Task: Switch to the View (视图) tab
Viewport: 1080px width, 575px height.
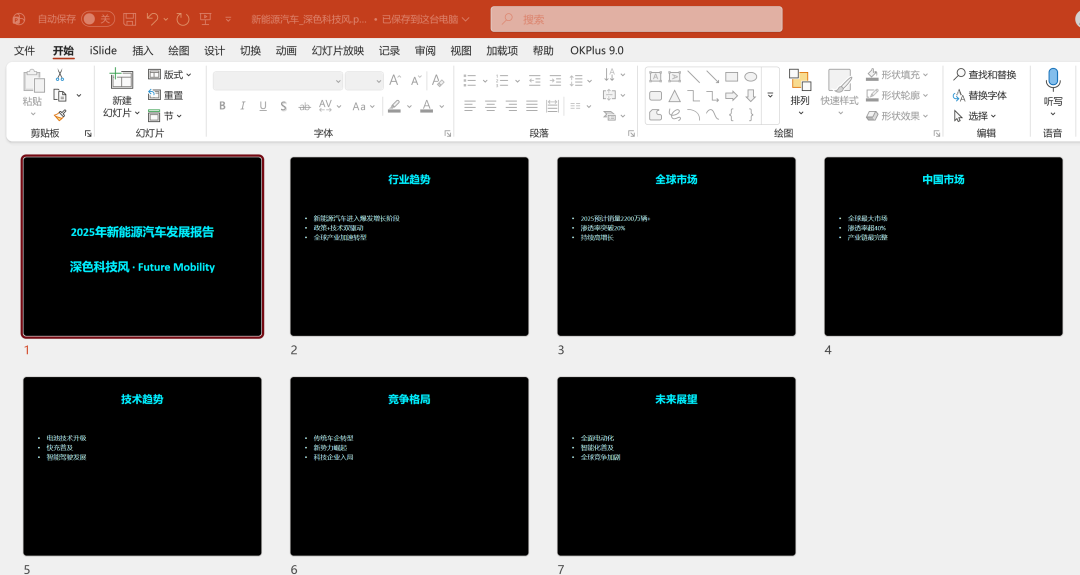Action: point(461,50)
